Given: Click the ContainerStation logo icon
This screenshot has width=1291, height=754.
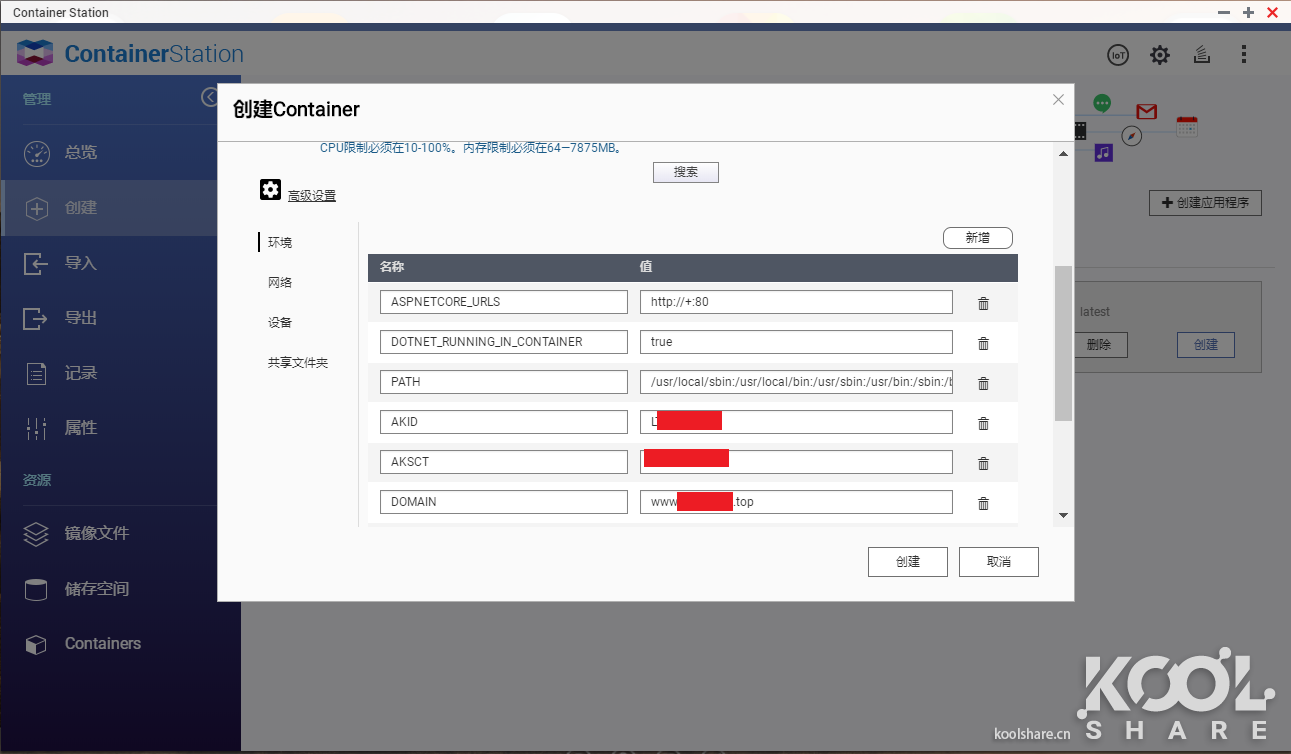Looking at the screenshot, I should (35, 54).
